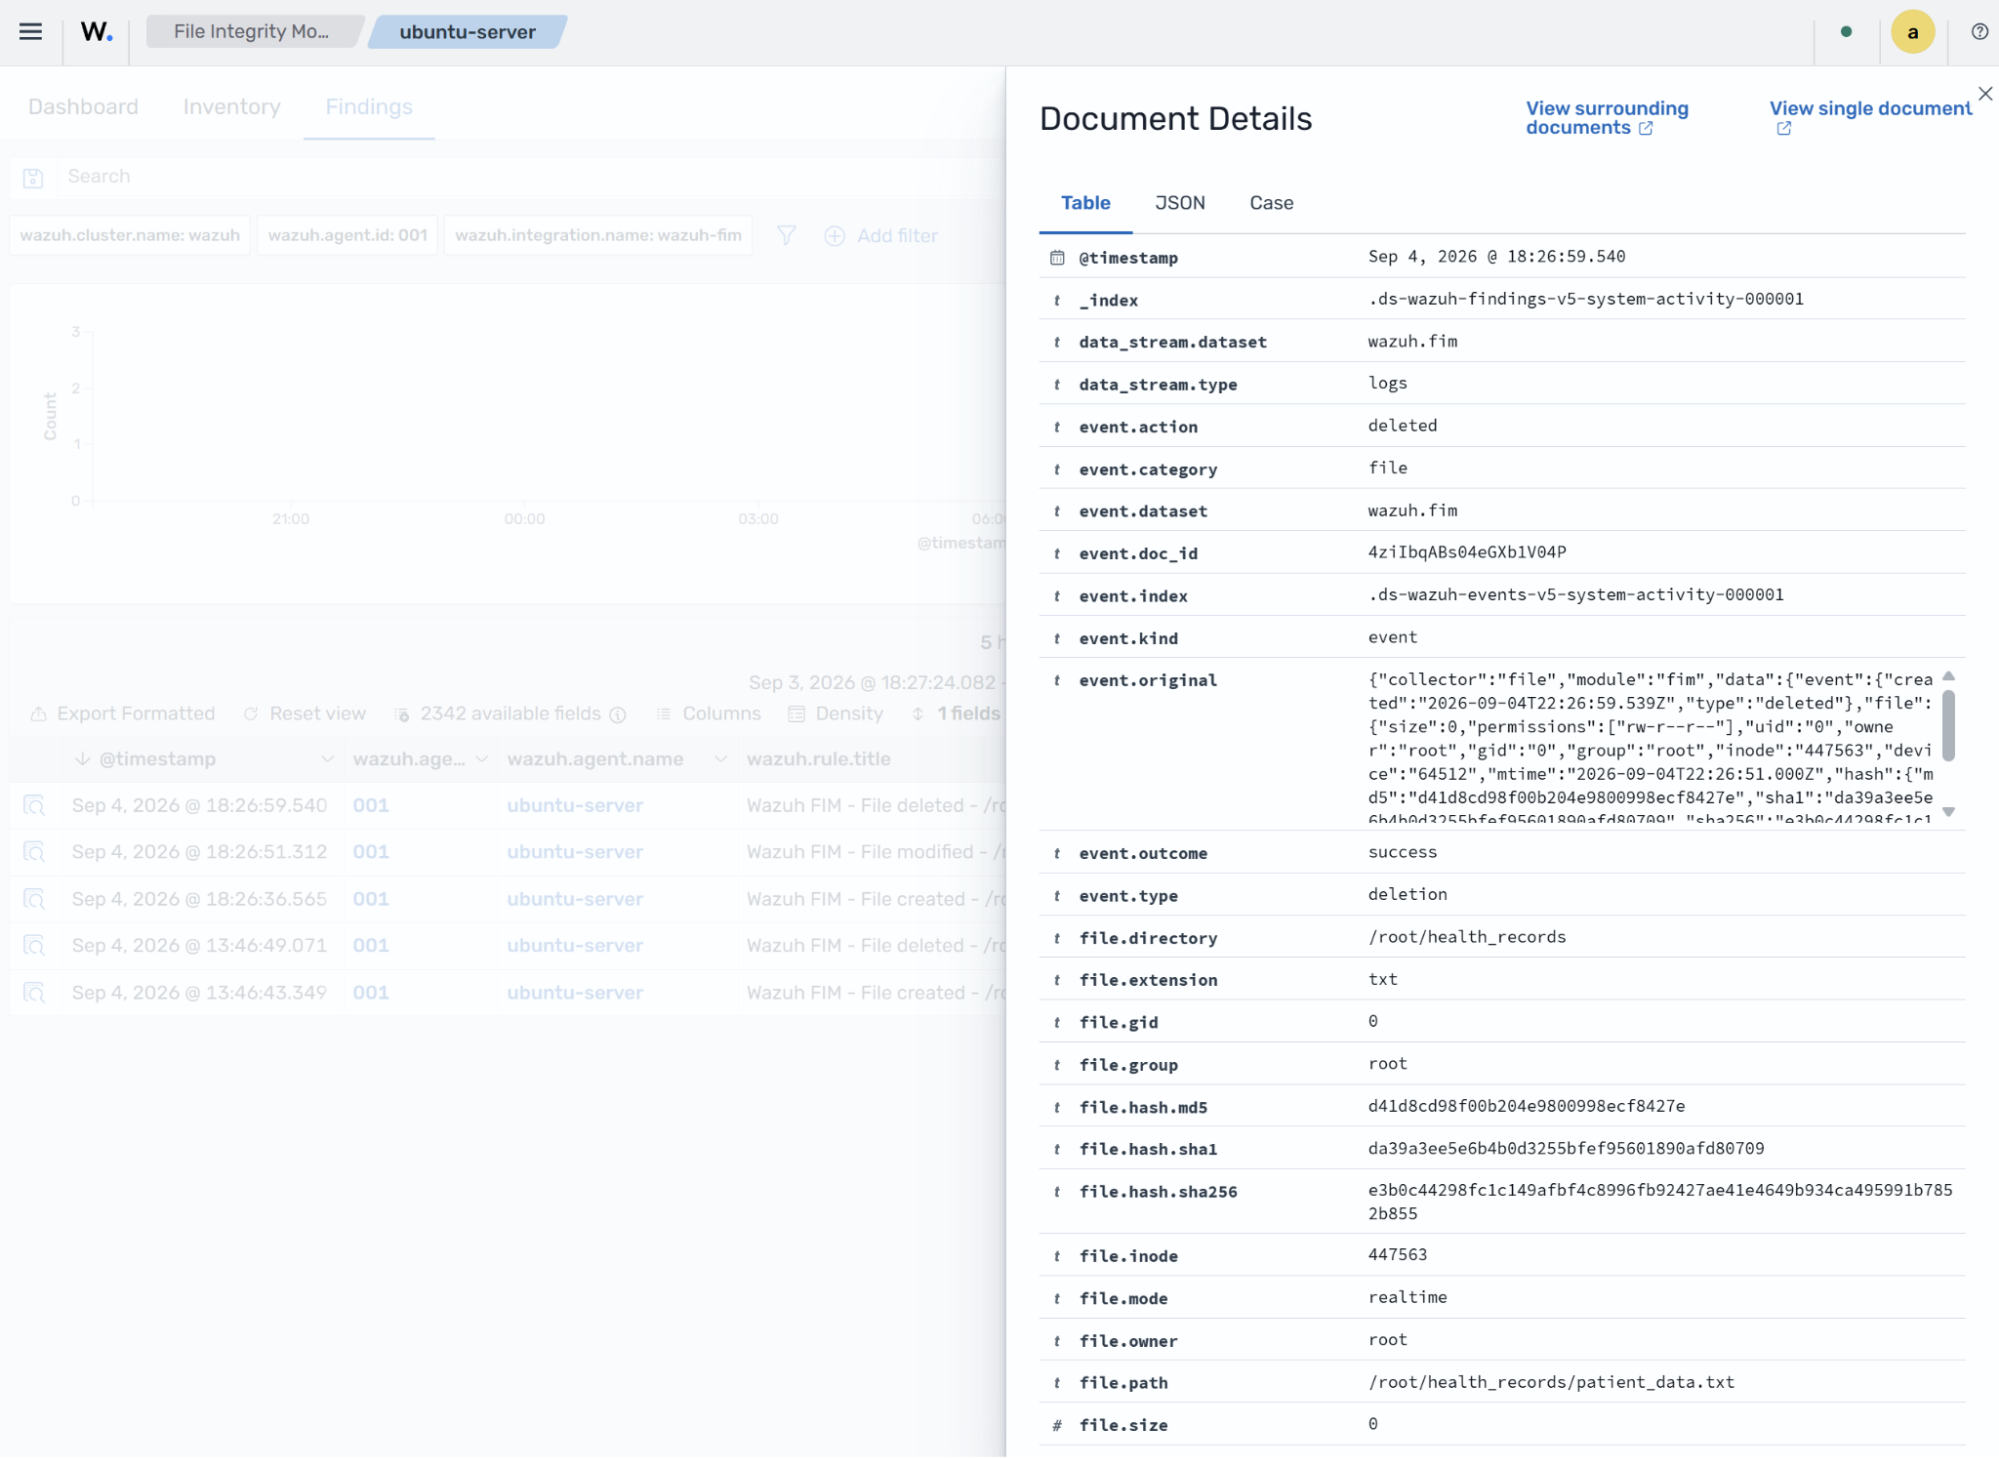1999x1458 pixels.
Task: Open the wazuh.age... column header menu
Action: click(x=482, y=760)
